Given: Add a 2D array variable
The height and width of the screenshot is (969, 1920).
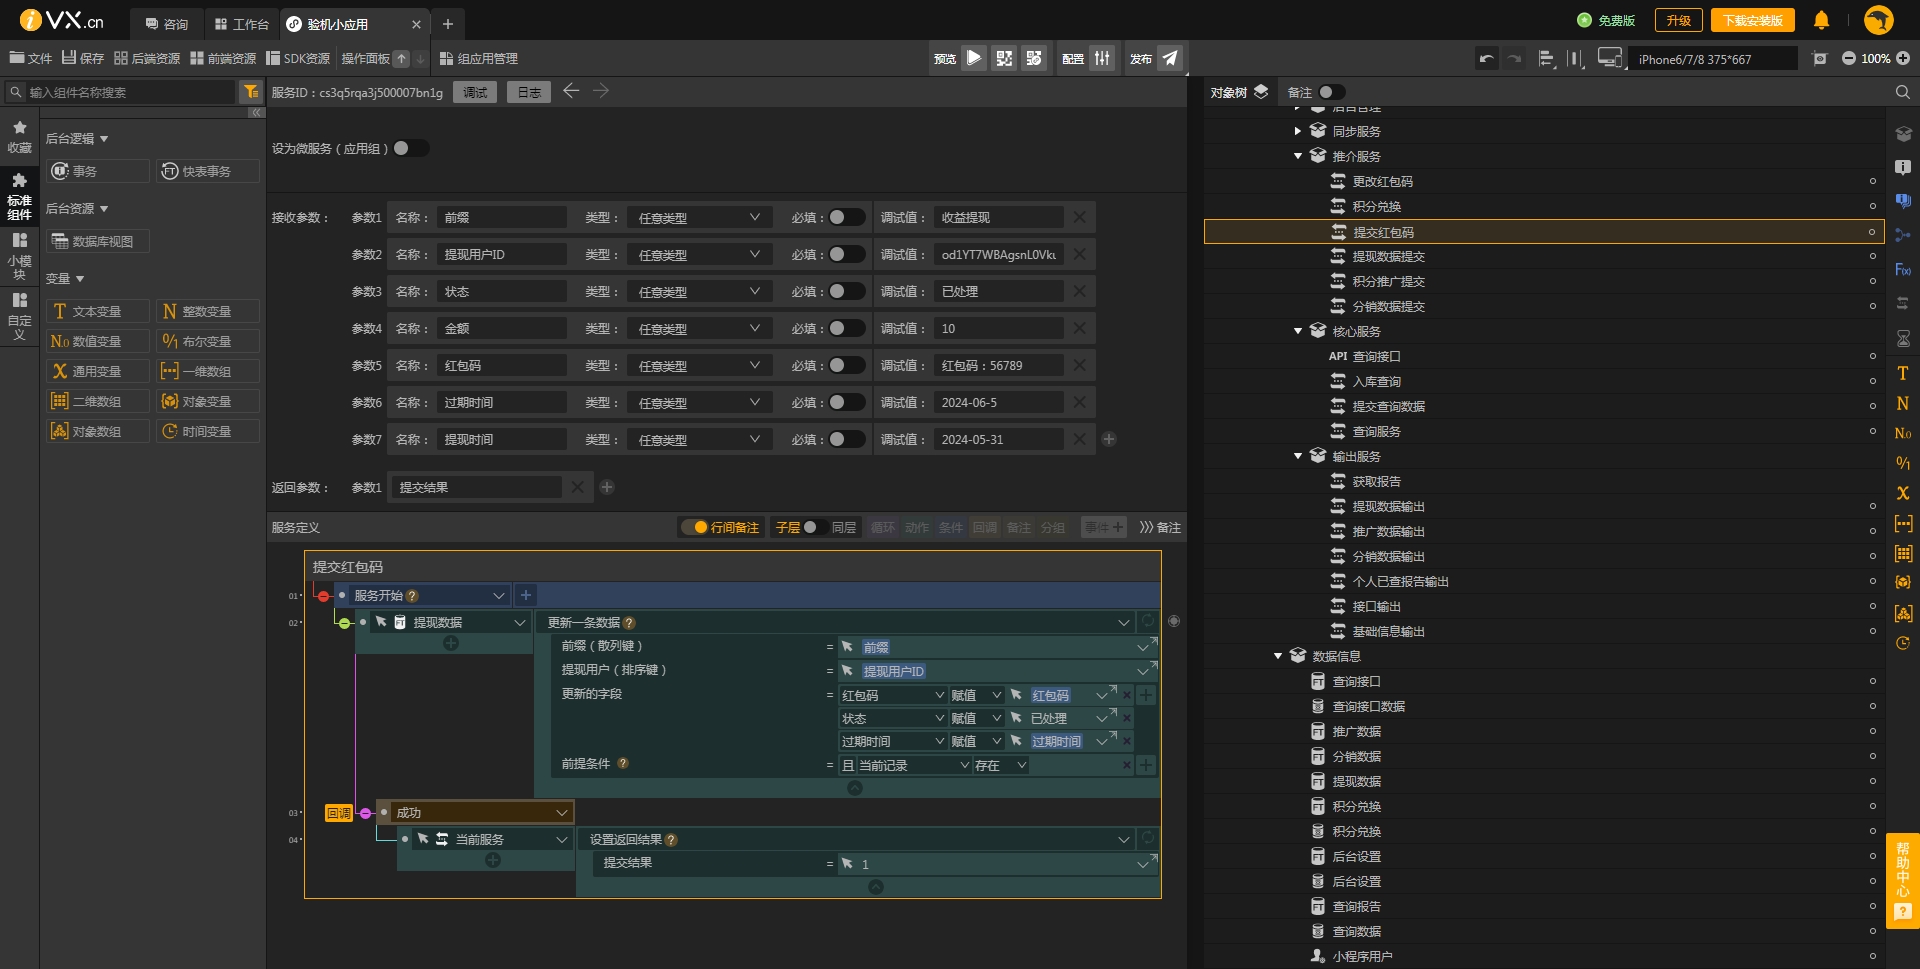Looking at the screenshot, I should (98, 401).
